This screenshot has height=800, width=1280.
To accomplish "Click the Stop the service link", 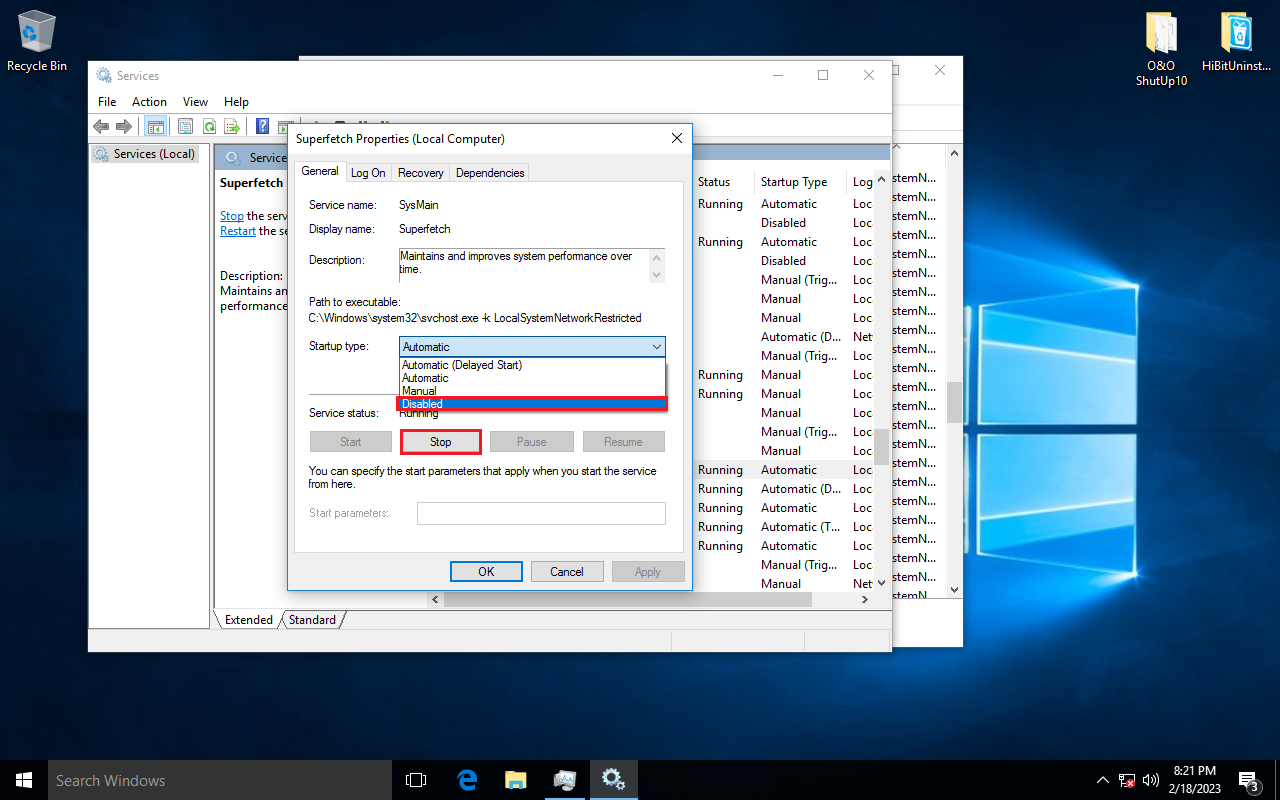I will tap(232, 216).
